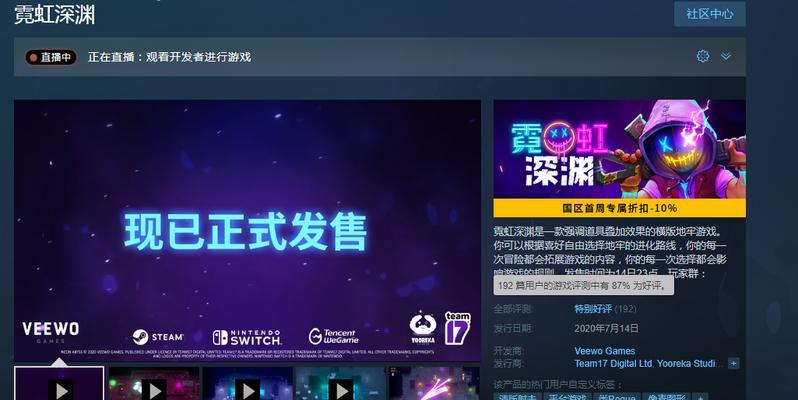
Task: Open the Yooreka Studio publisher link
Action: (x=686, y=363)
